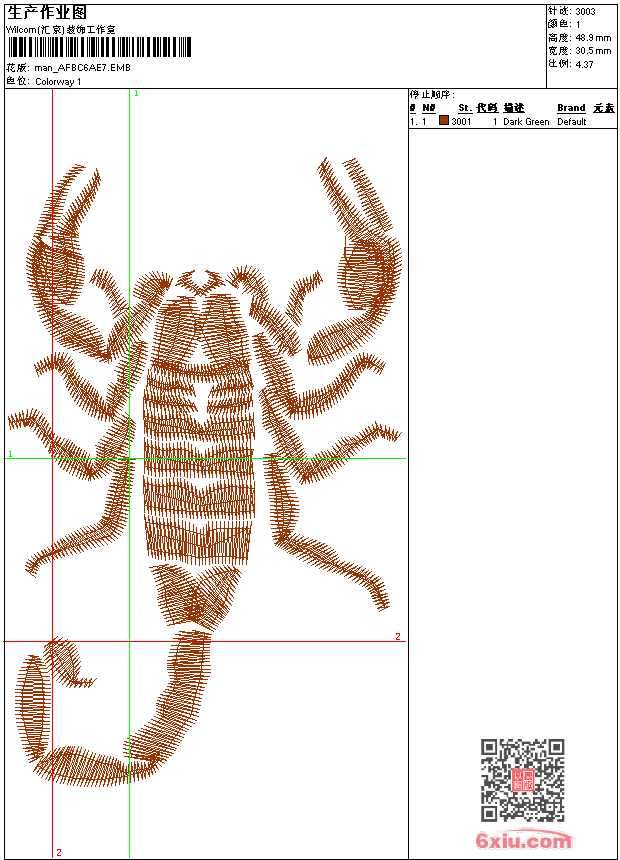The width and height of the screenshot is (620, 860).
Task: Click the red marker 2 at right edge
Action: pos(397,636)
